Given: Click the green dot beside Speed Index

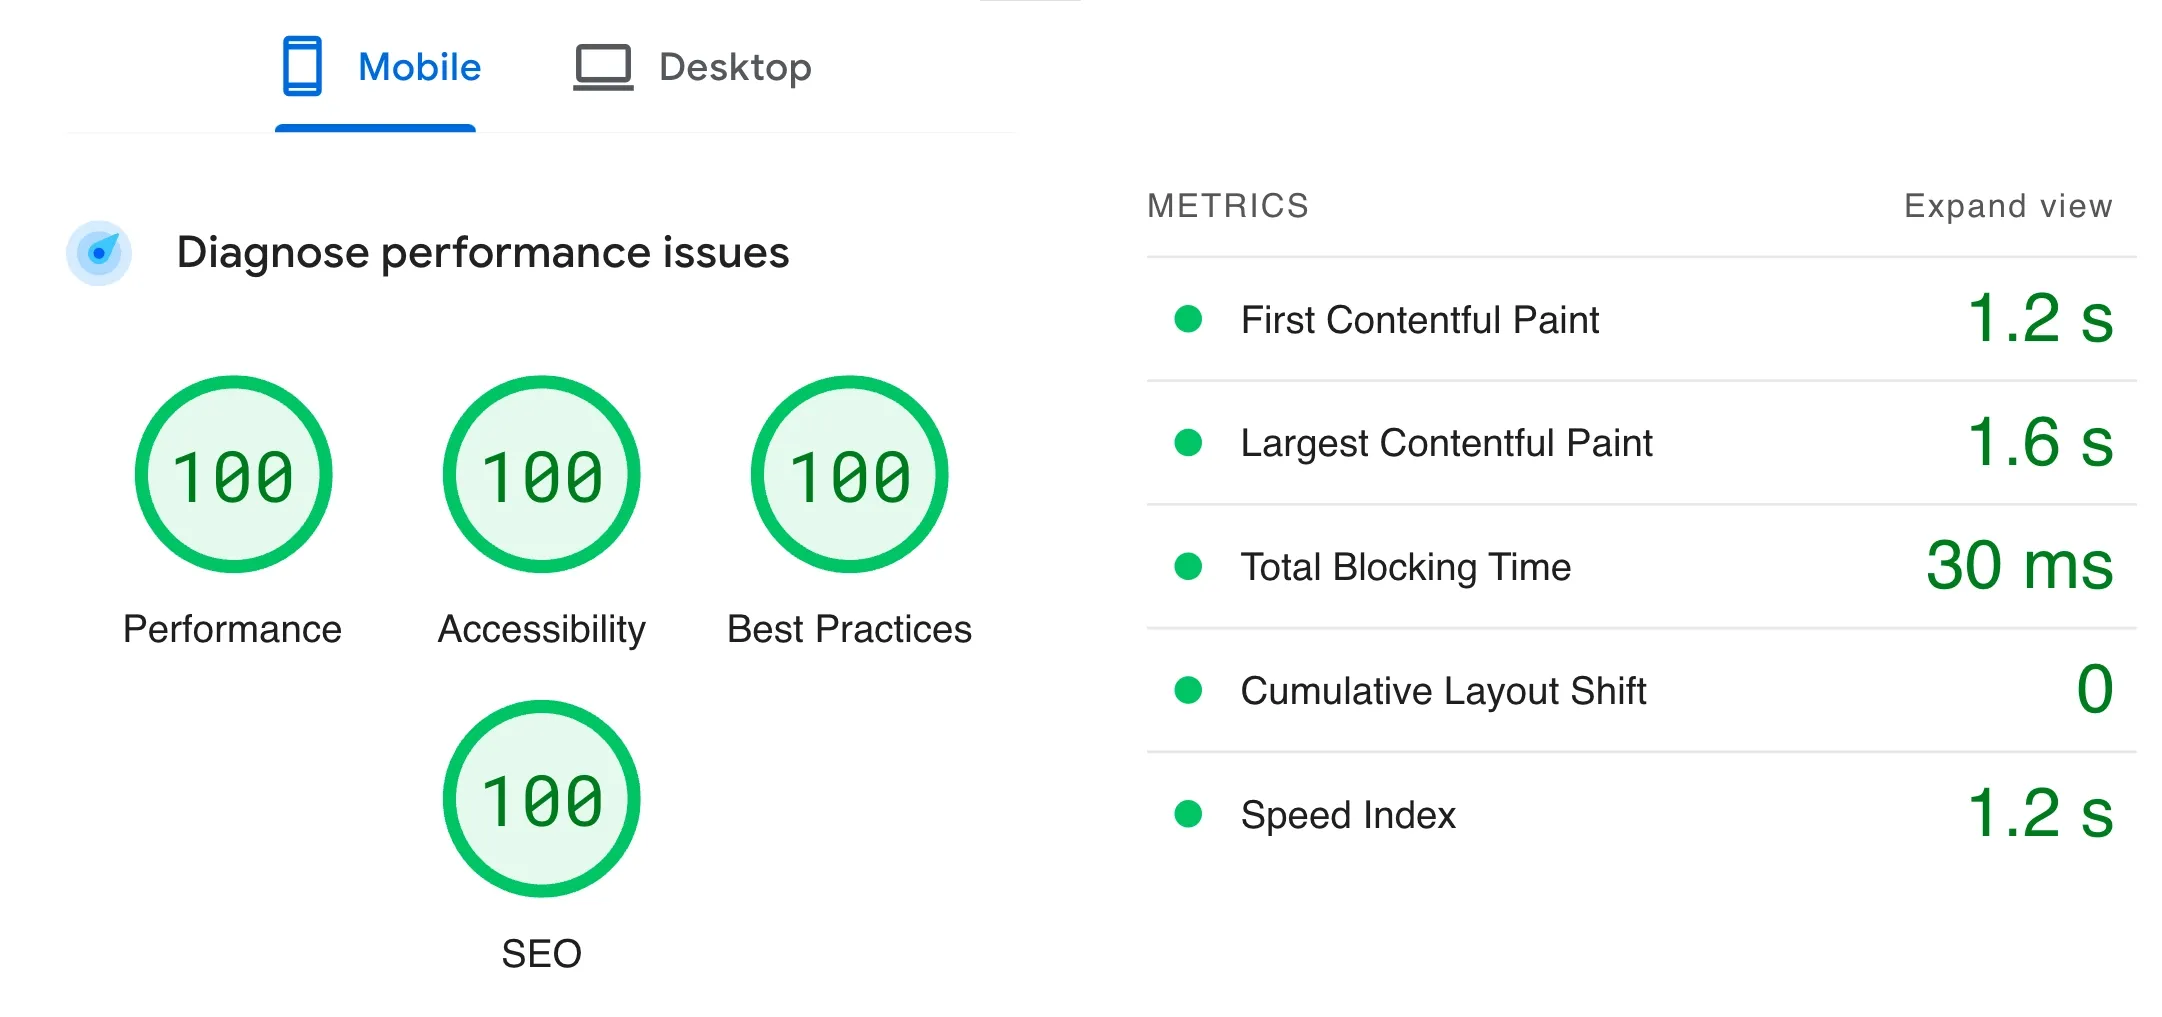Looking at the screenshot, I should [x=1188, y=814].
